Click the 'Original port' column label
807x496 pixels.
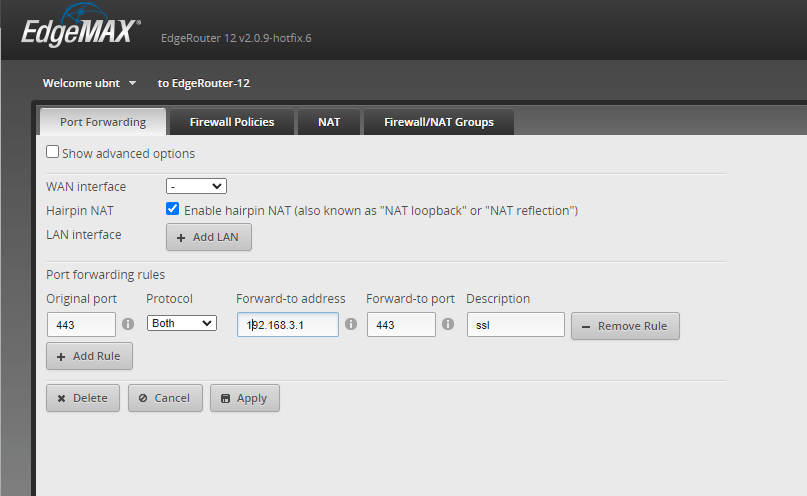point(81,299)
